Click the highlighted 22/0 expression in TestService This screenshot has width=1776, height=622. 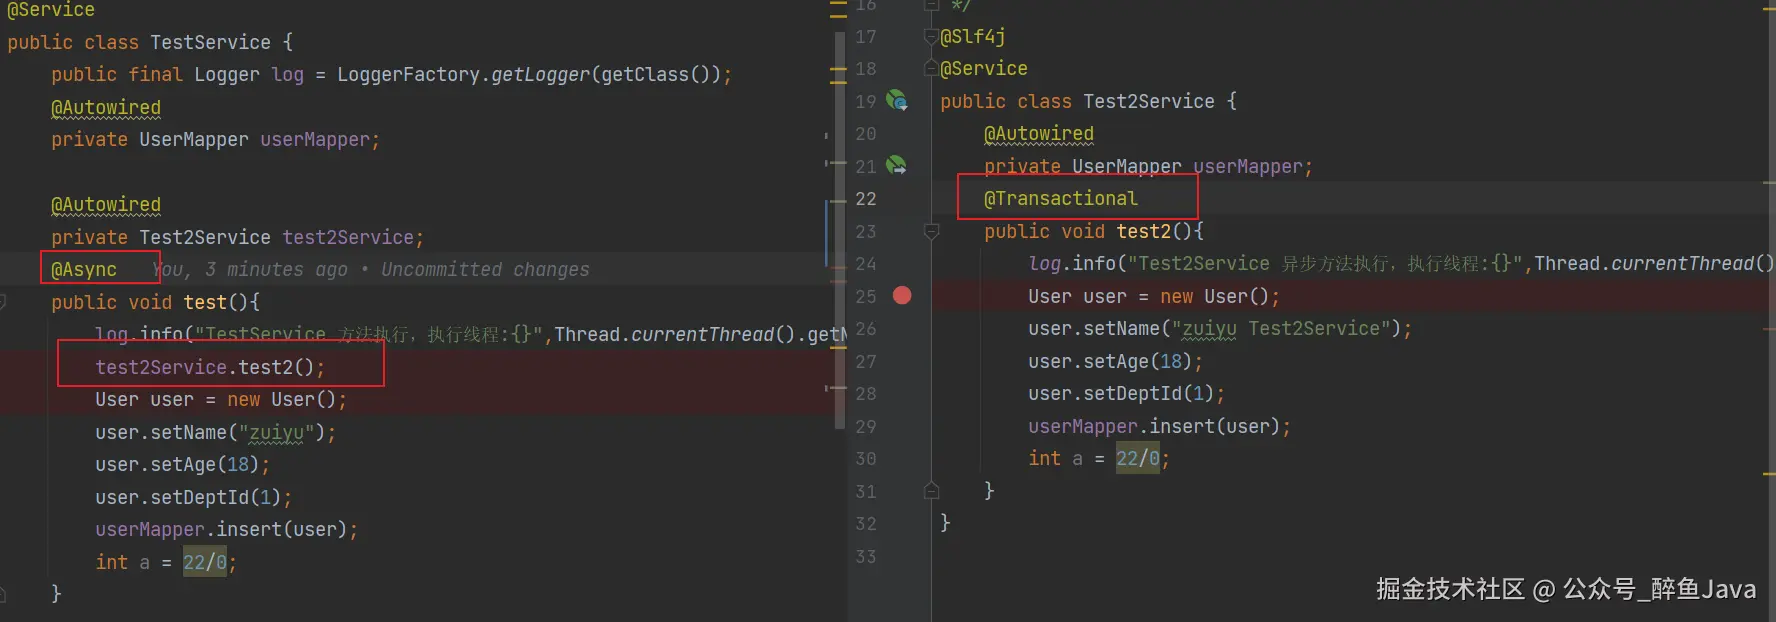tap(205, 562)
